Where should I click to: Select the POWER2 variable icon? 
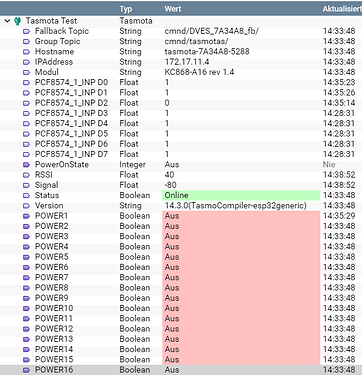click(x=26, y=227)
